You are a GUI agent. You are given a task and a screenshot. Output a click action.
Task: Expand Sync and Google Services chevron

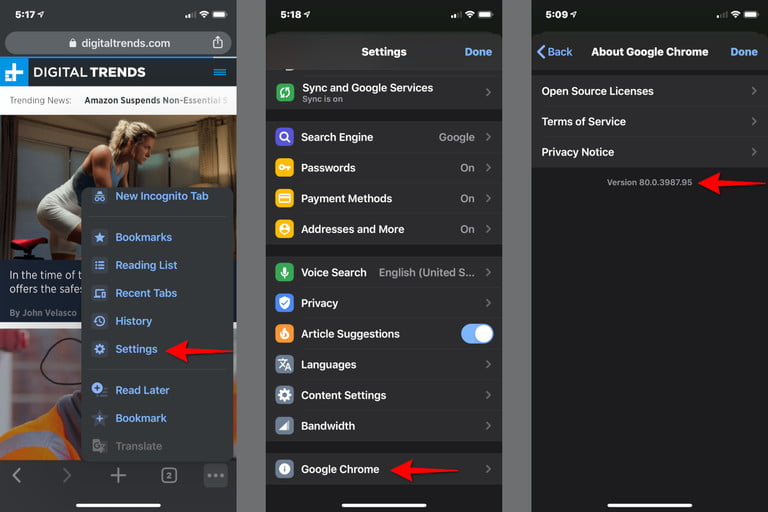[488, 92]
